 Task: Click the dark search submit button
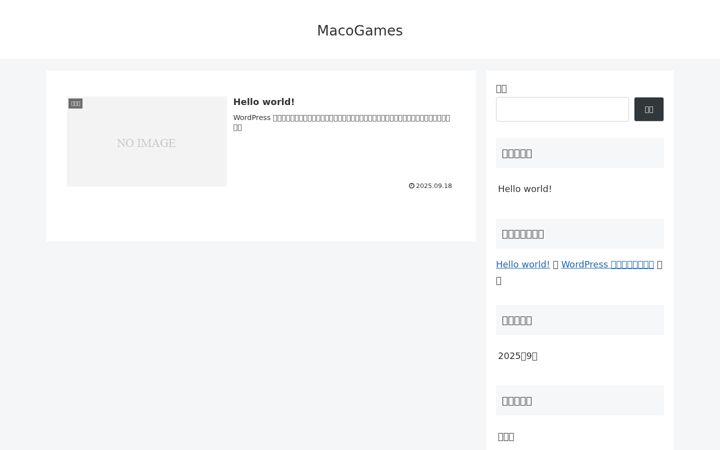[x=648, y=109]
